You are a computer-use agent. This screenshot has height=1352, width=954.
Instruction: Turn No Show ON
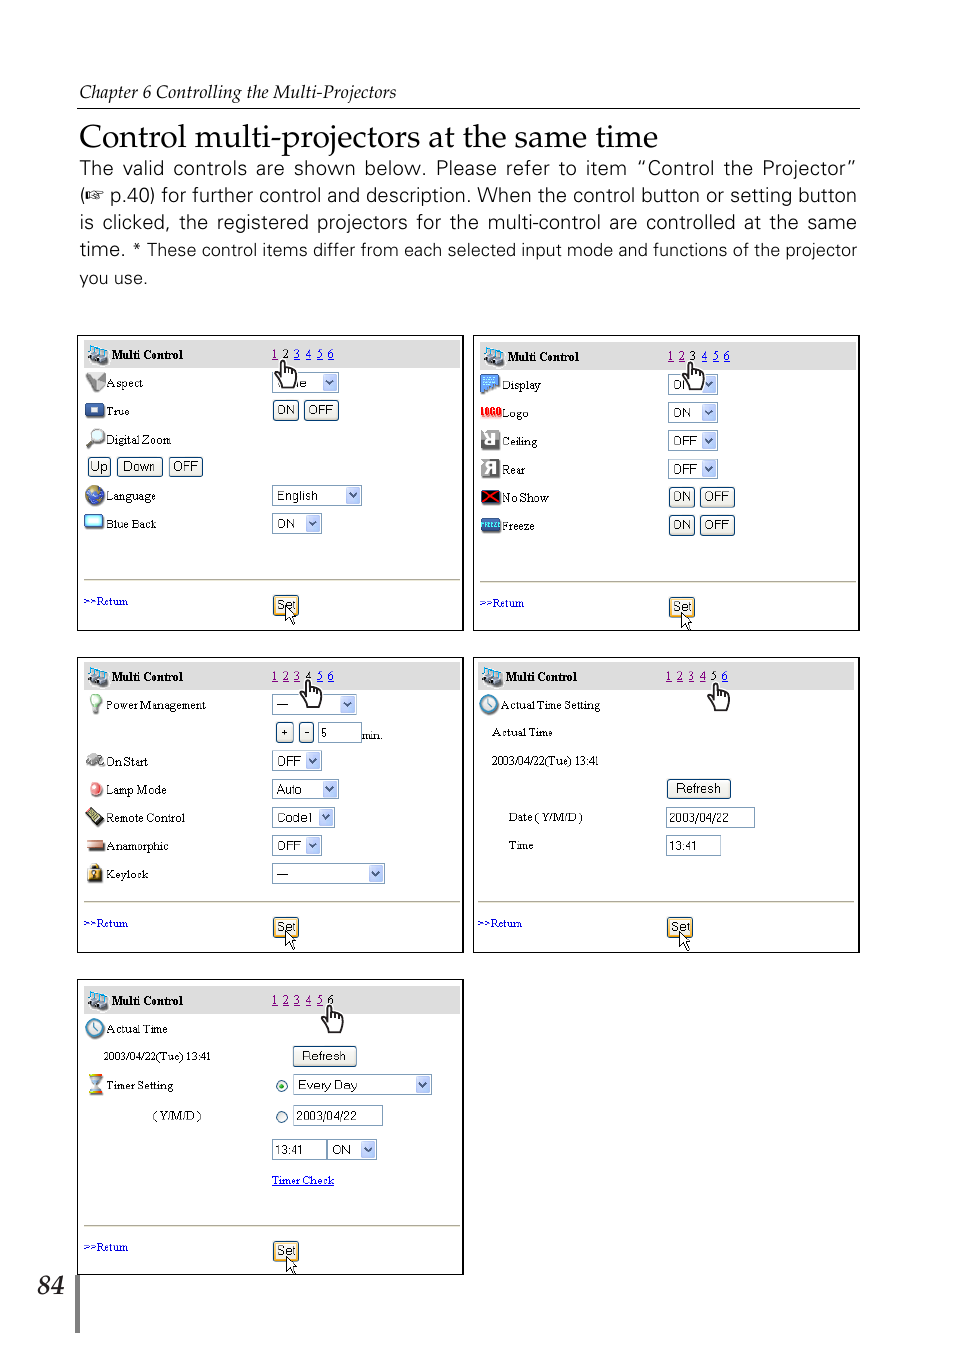point(682,496)
